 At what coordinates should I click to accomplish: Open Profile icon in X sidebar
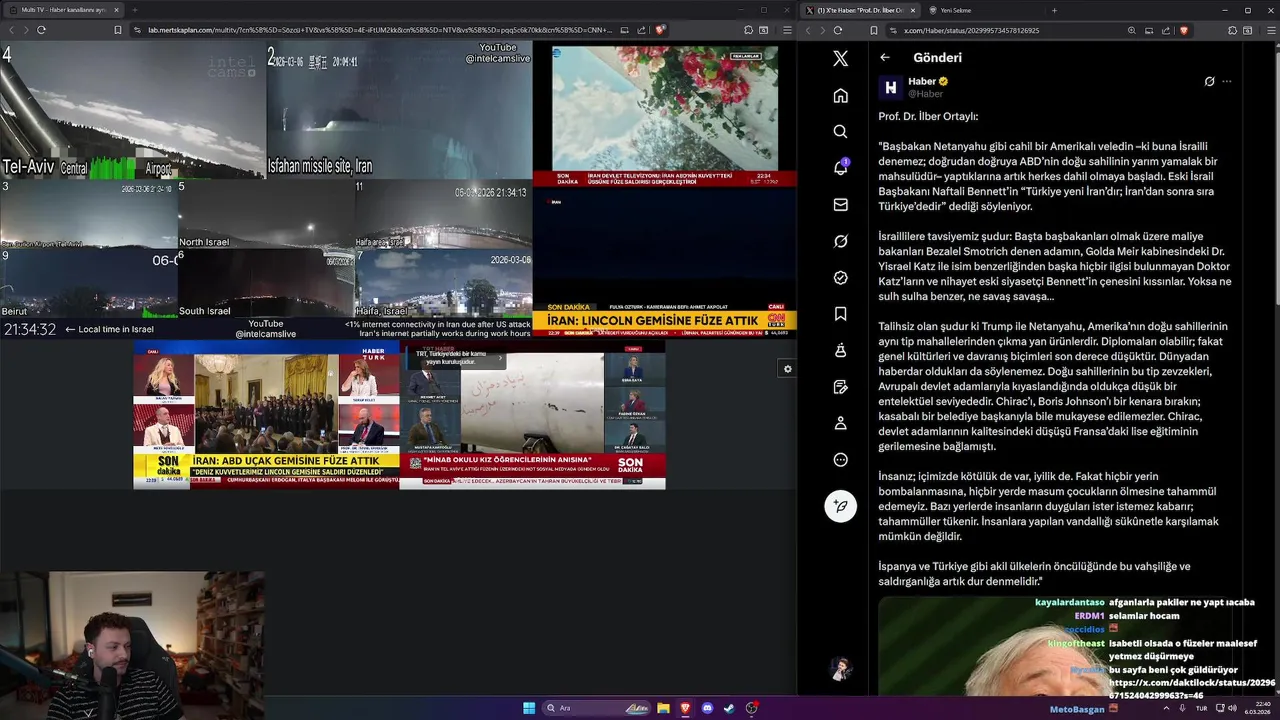point(840,423)
